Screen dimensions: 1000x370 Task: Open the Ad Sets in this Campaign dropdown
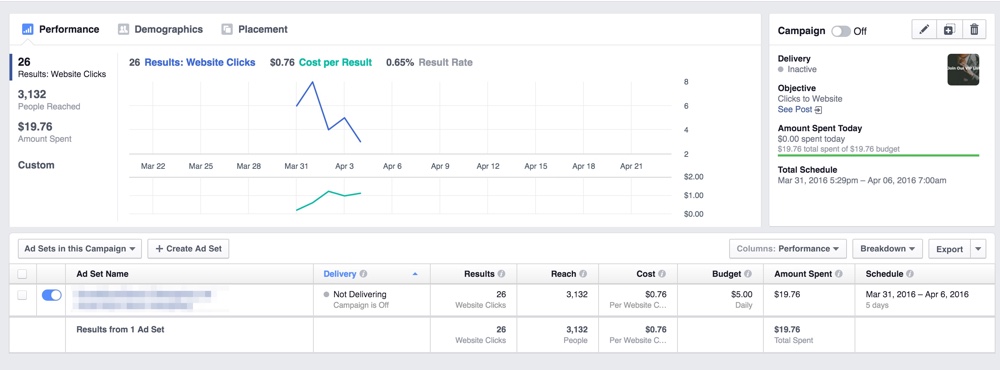(80, 249)
